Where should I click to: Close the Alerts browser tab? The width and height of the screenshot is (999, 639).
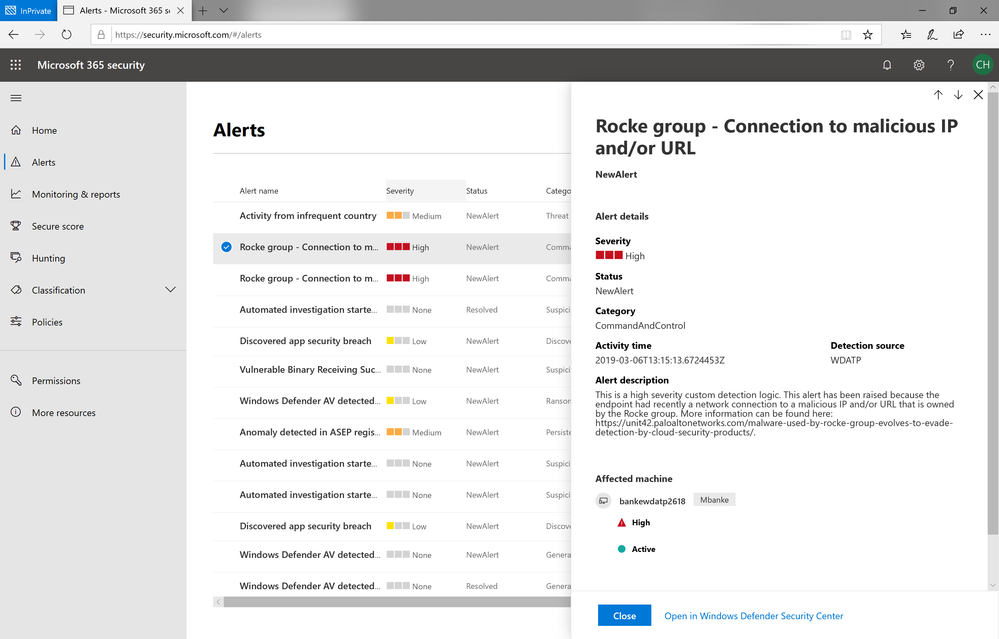(181, 10)
